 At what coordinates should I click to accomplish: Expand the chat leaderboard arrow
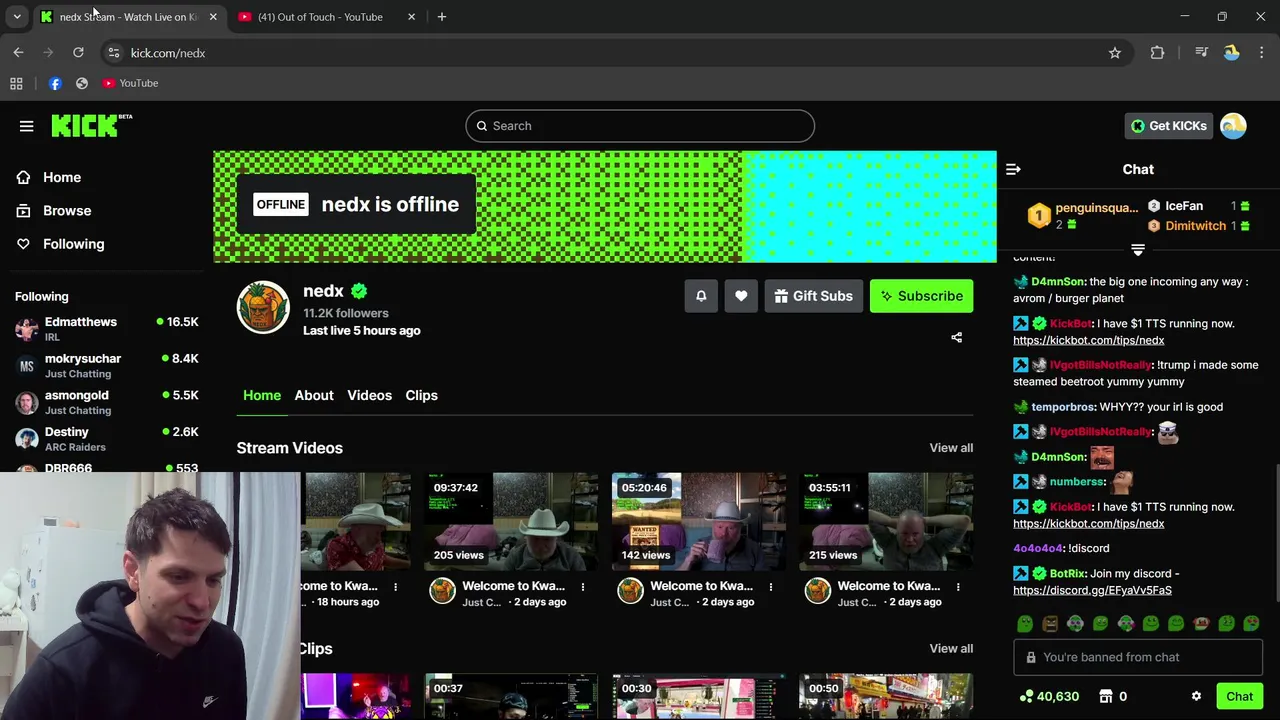[1138, 250]
